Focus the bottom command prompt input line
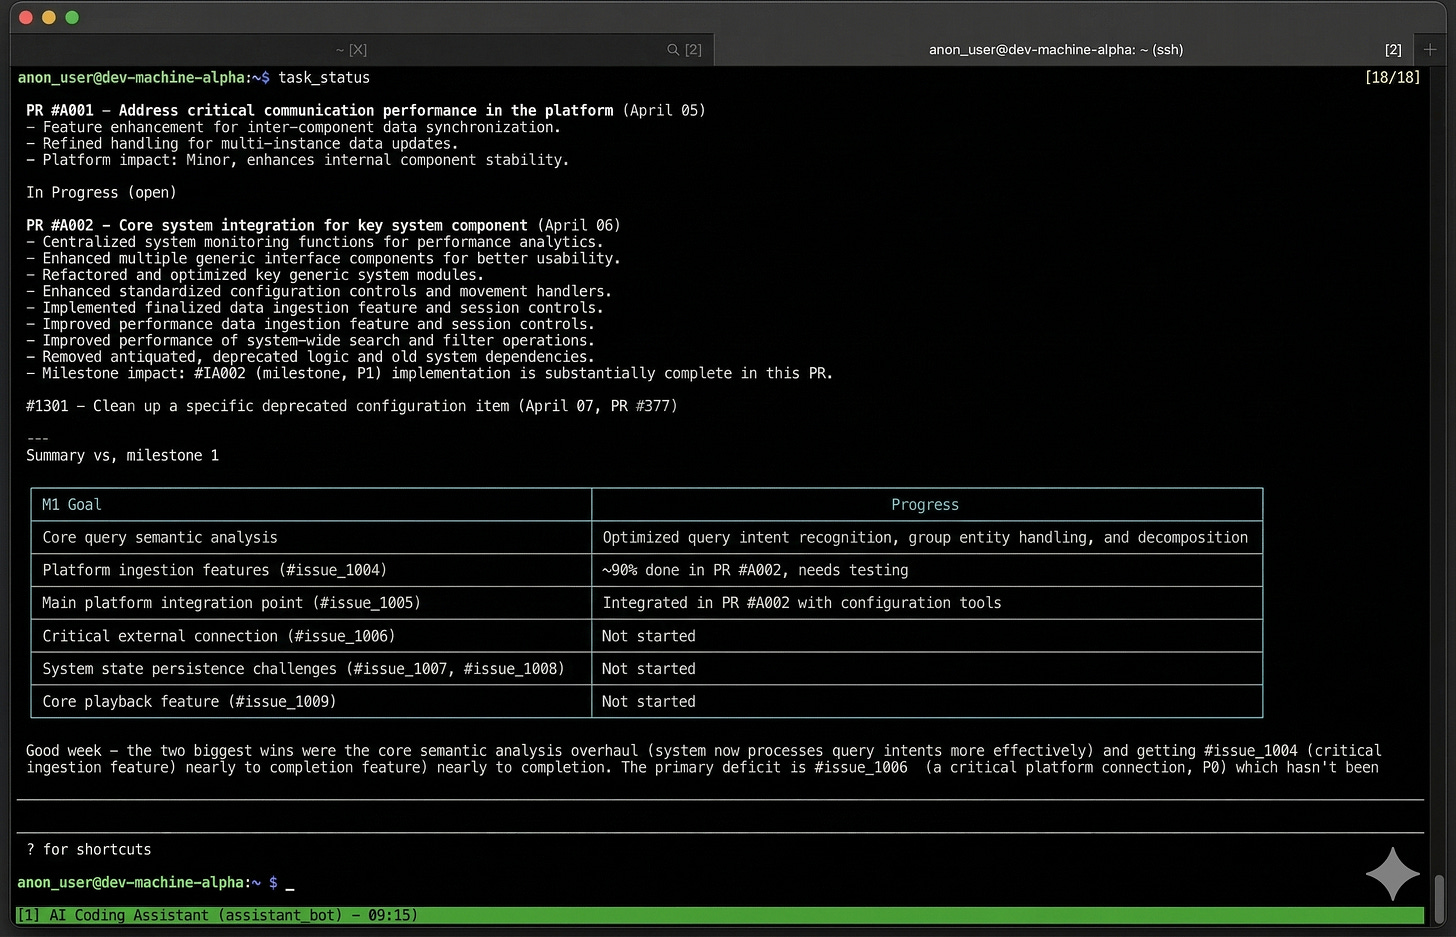This screenshot has width=1456, height=937. click(x=720, y=882)
